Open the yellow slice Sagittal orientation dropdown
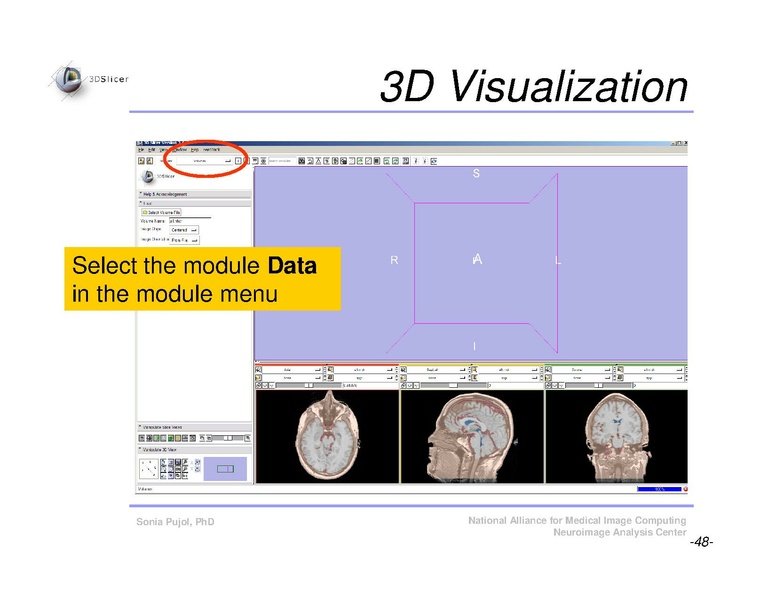Viewport: 776px width, 600px height. pos(437,370)
